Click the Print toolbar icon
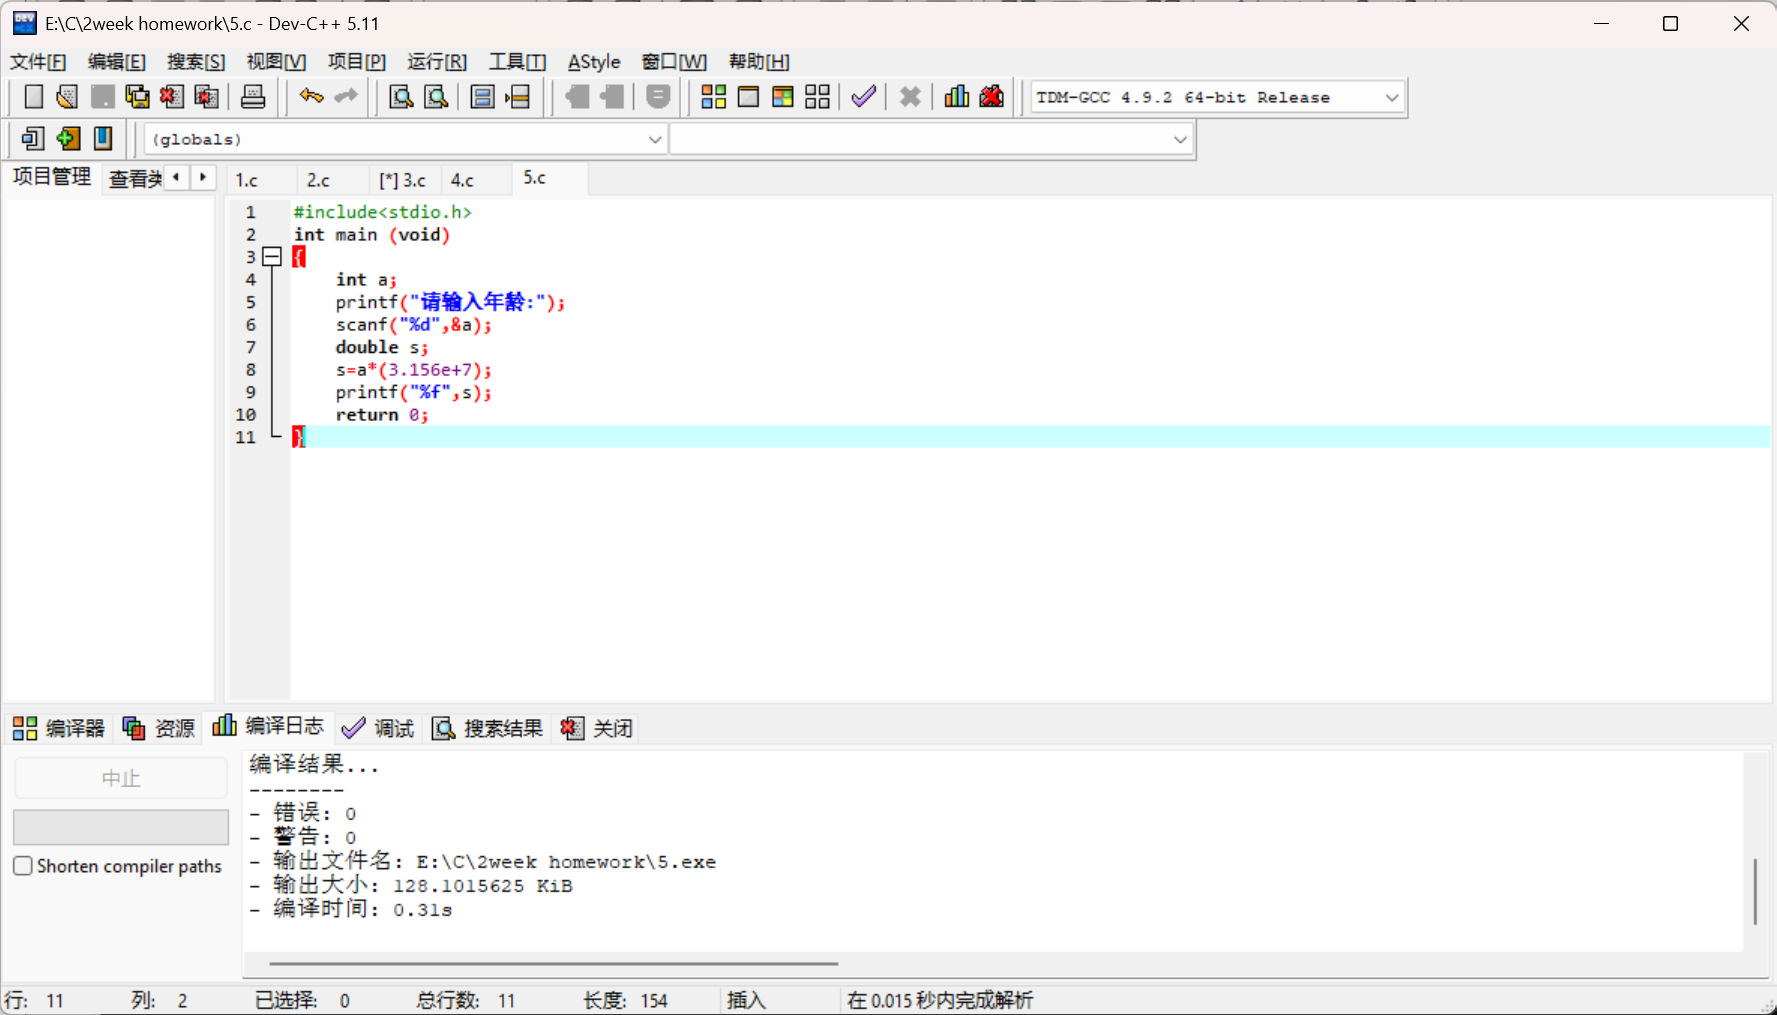Viewport: 1777px width, 1015px height. (253, 97)
